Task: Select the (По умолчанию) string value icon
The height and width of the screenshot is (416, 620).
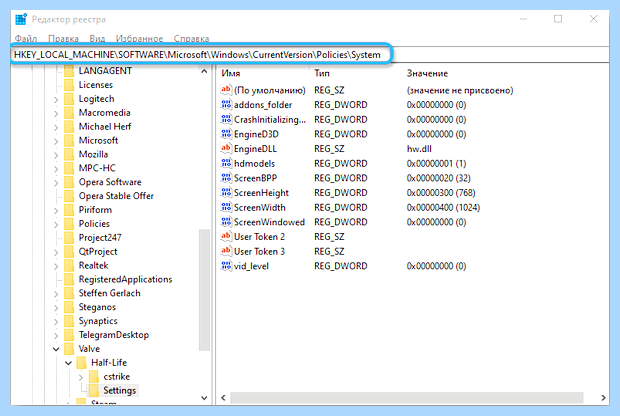Action: coord(226,90)
